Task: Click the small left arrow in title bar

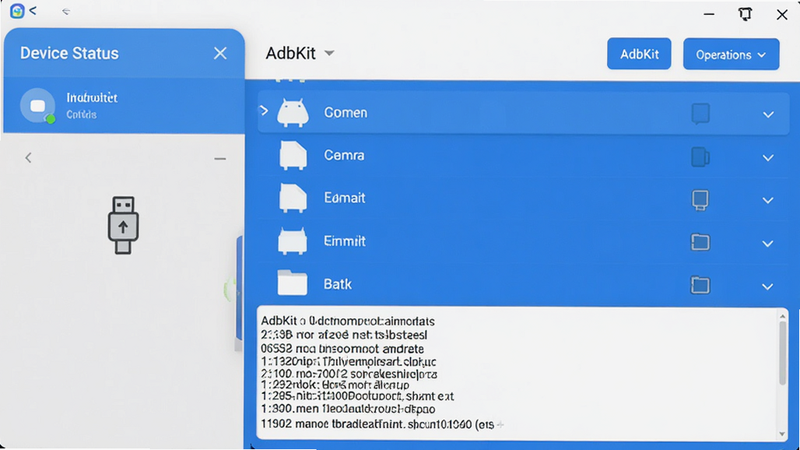Action: pyautogui.click(x=66, y=11)
